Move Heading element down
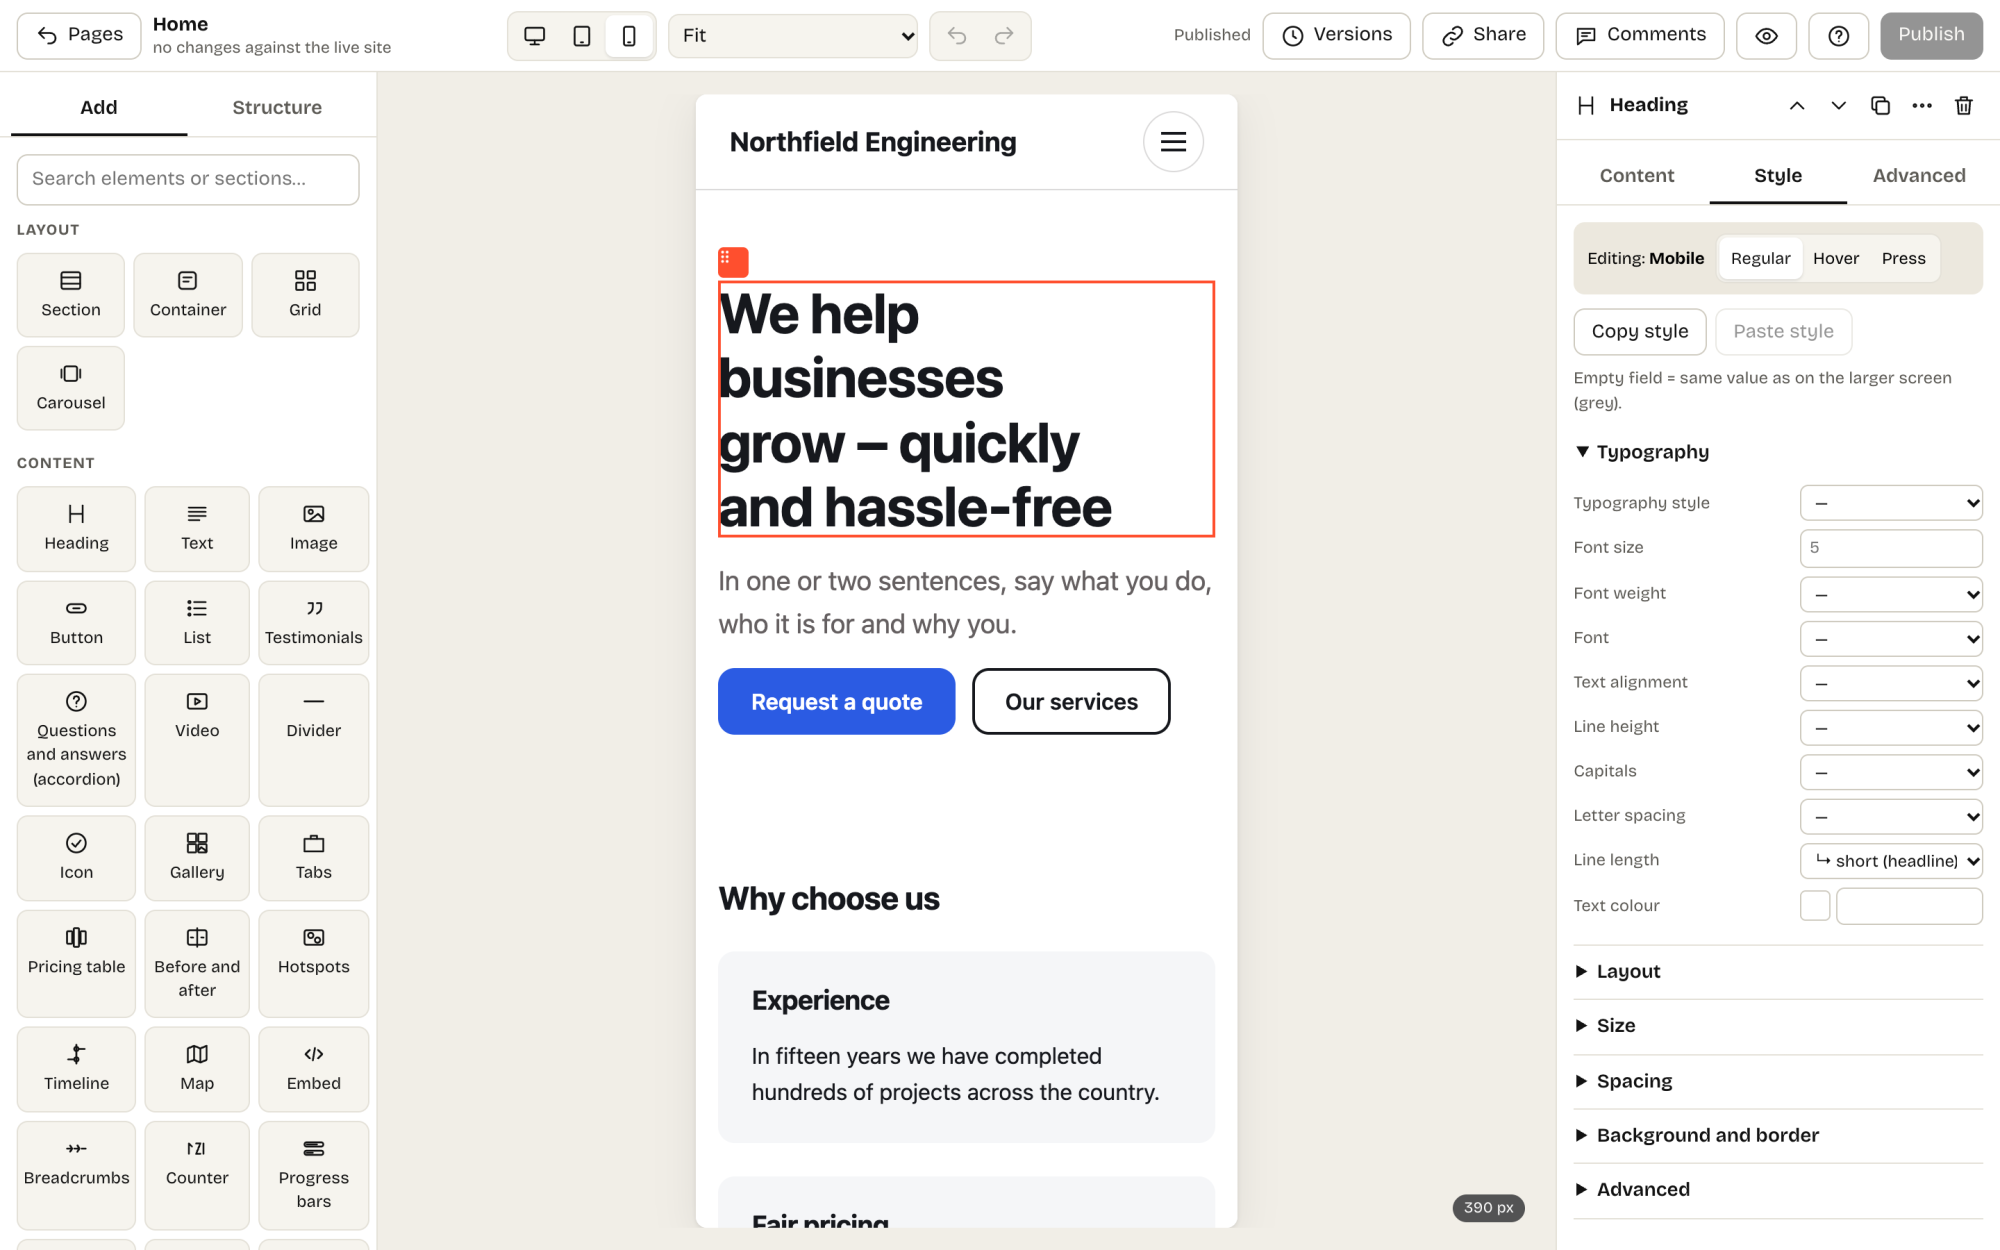Screen dimensions: 2000x1250 pos(1838,106)
